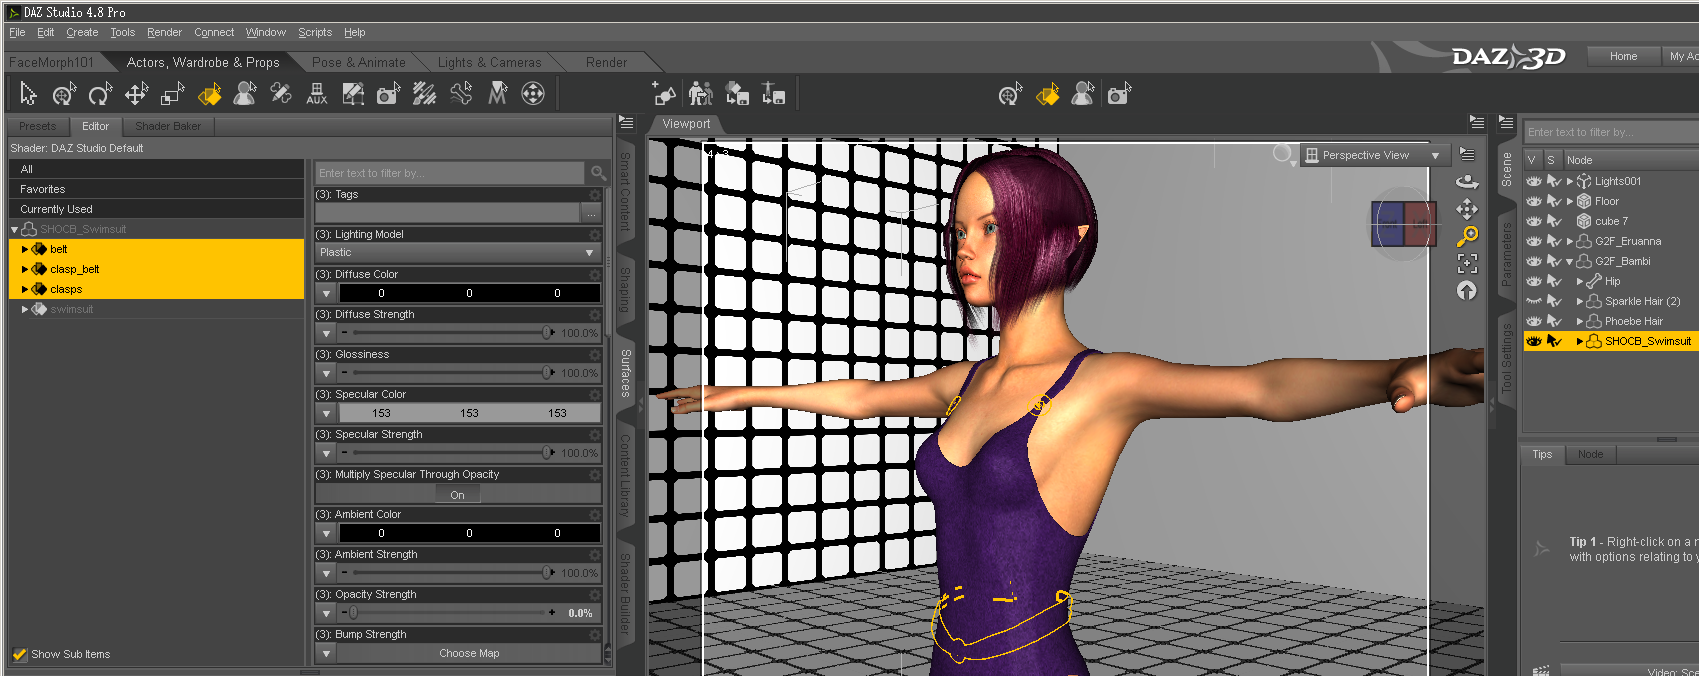Viewport: 1699px width, 676px height.
Task: Click the surface property filter text field
Action: (x=450, y=173)
